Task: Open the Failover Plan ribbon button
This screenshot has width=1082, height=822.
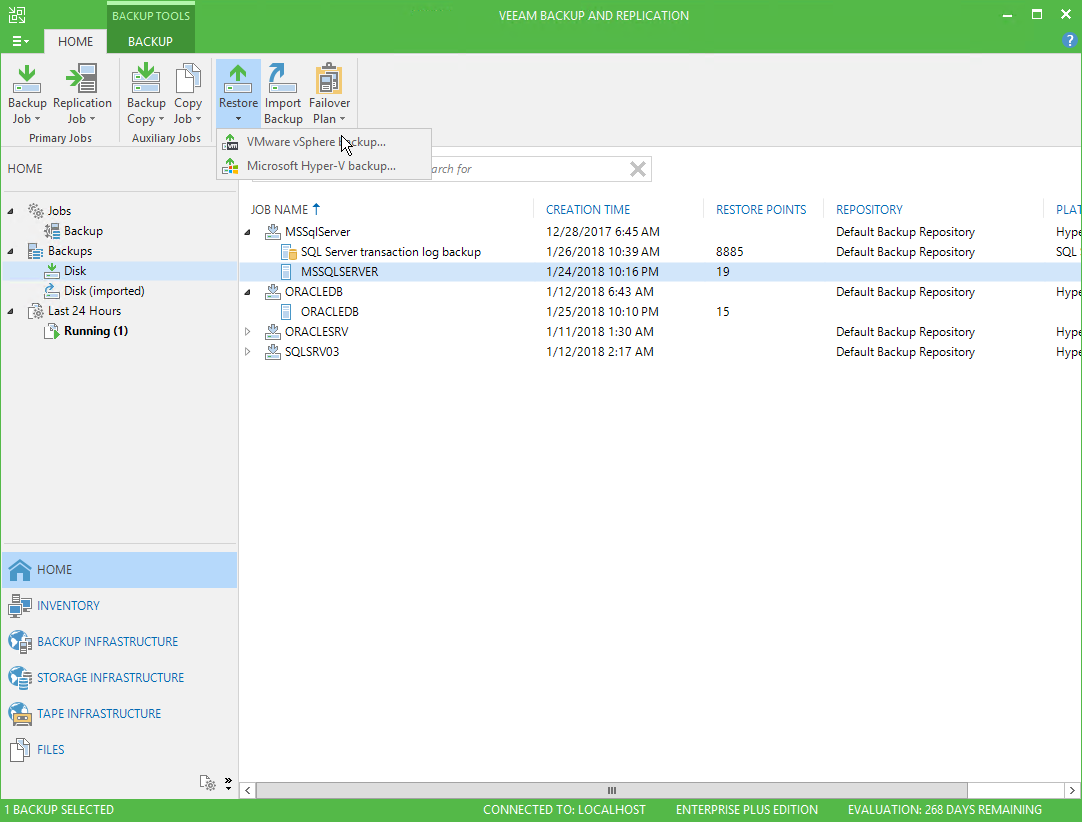Action: point(329,94)
